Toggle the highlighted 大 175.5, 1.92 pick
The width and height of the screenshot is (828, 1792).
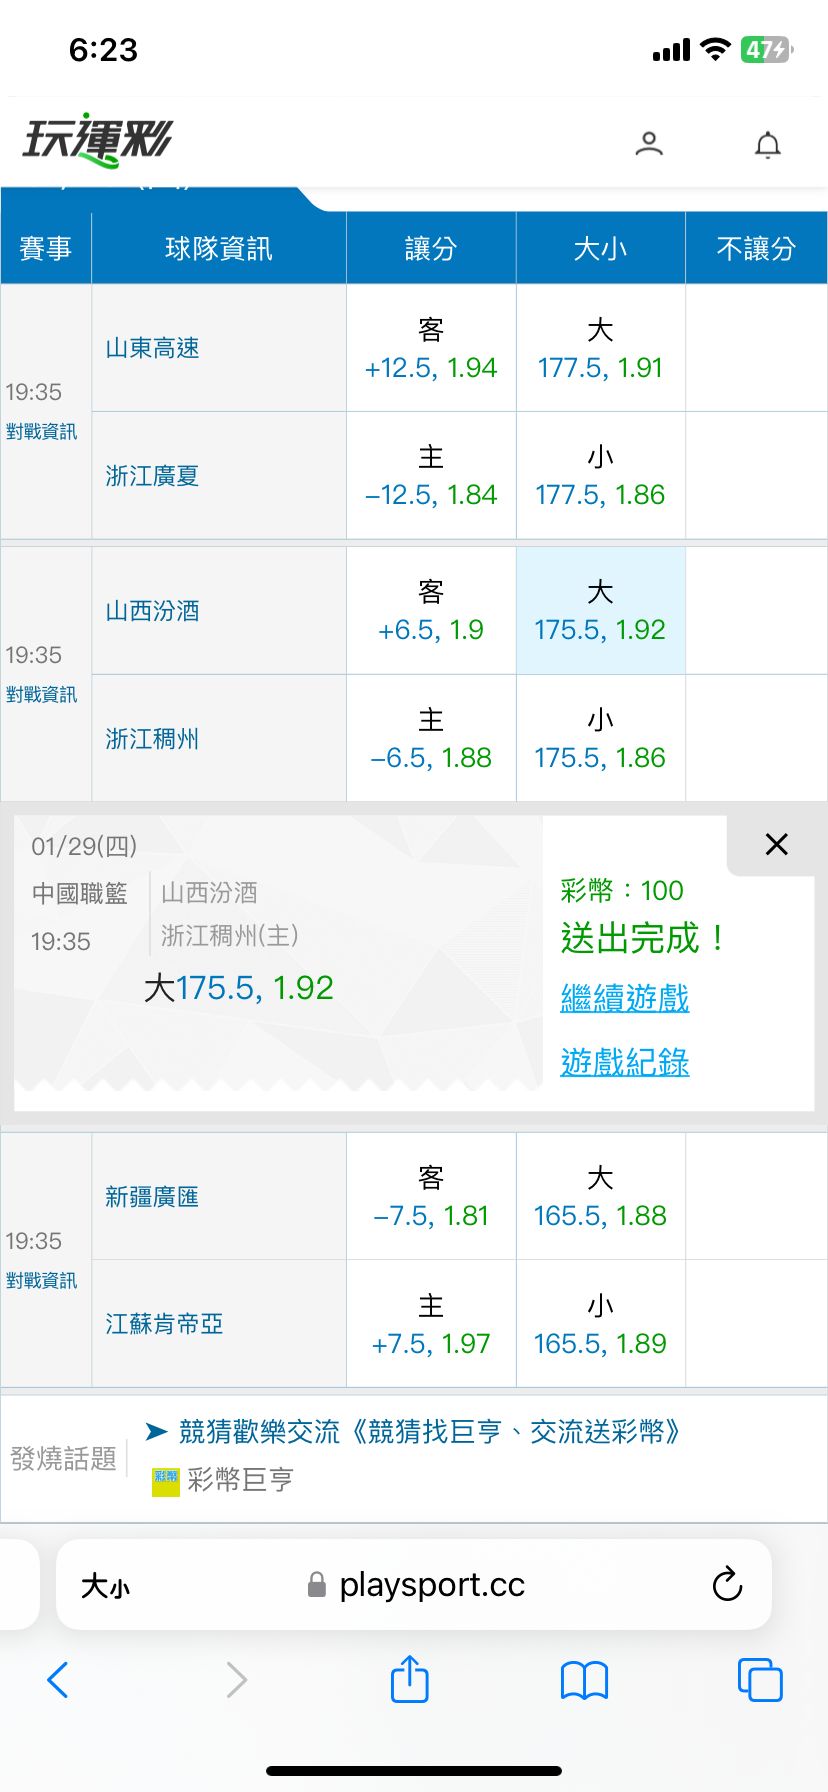click(x=600, y=611)
